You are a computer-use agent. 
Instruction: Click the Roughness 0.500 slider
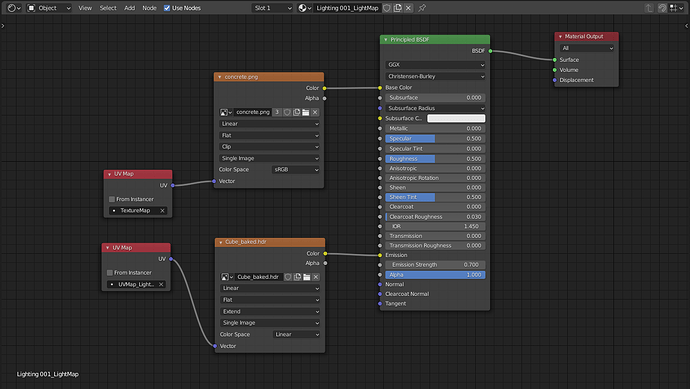point(435,159)
